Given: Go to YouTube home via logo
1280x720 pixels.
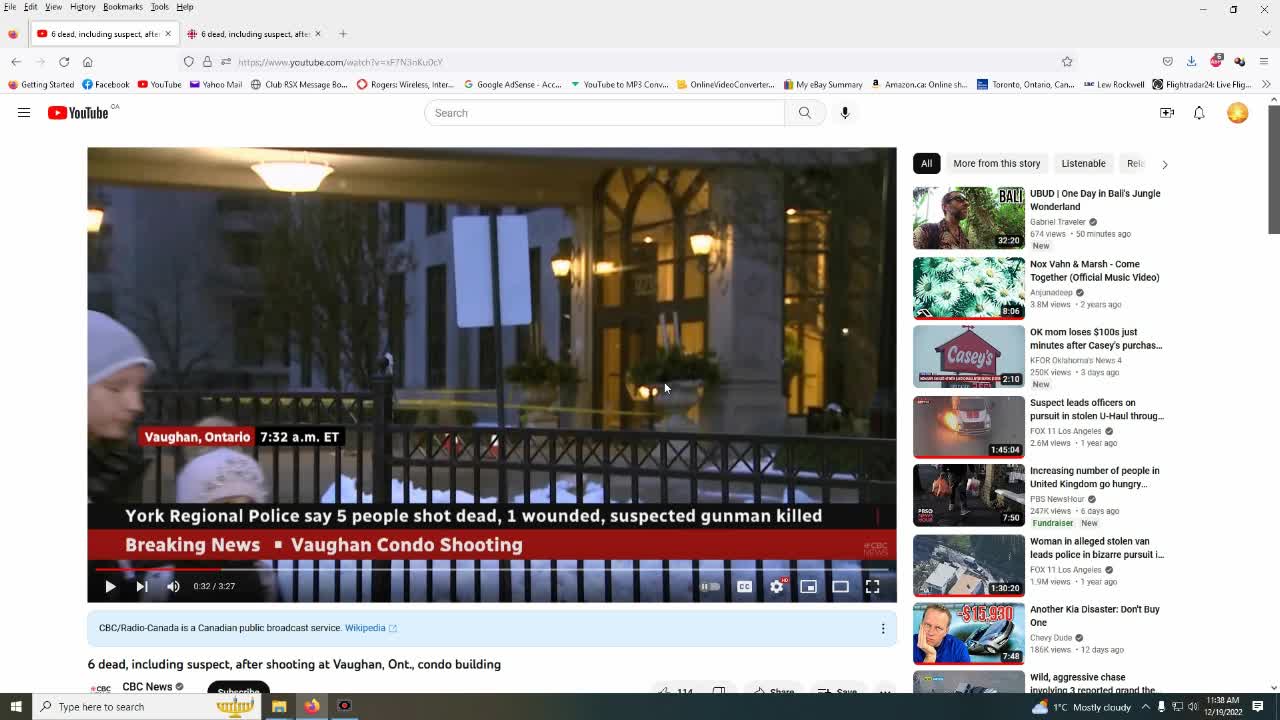Looking at the screenshot, I should [x=78, y=113].
